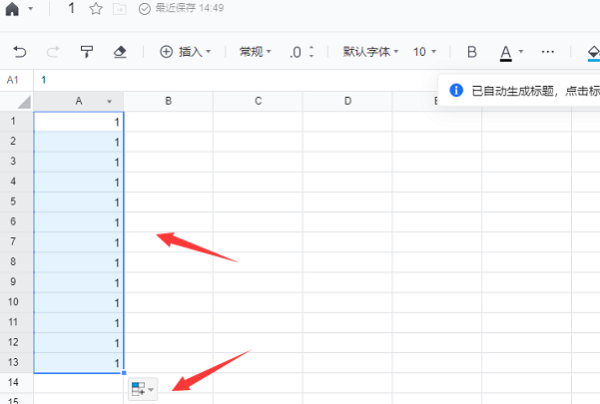
Task: Select column C header
Action: click(x=258, y=101)
